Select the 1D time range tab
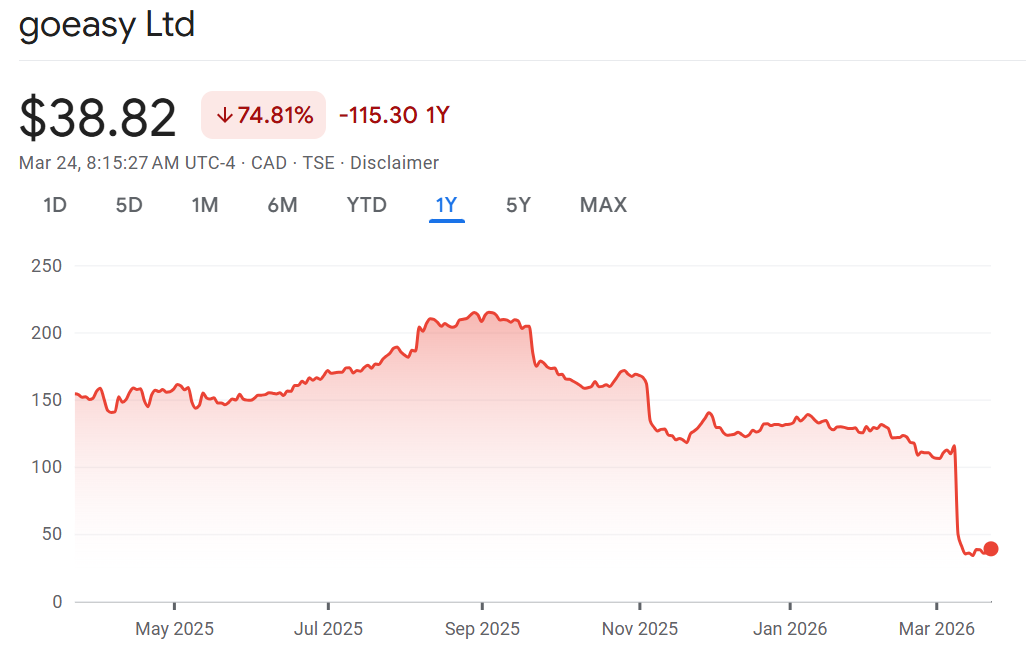The image size is (1026, 654). pos(54,205)
